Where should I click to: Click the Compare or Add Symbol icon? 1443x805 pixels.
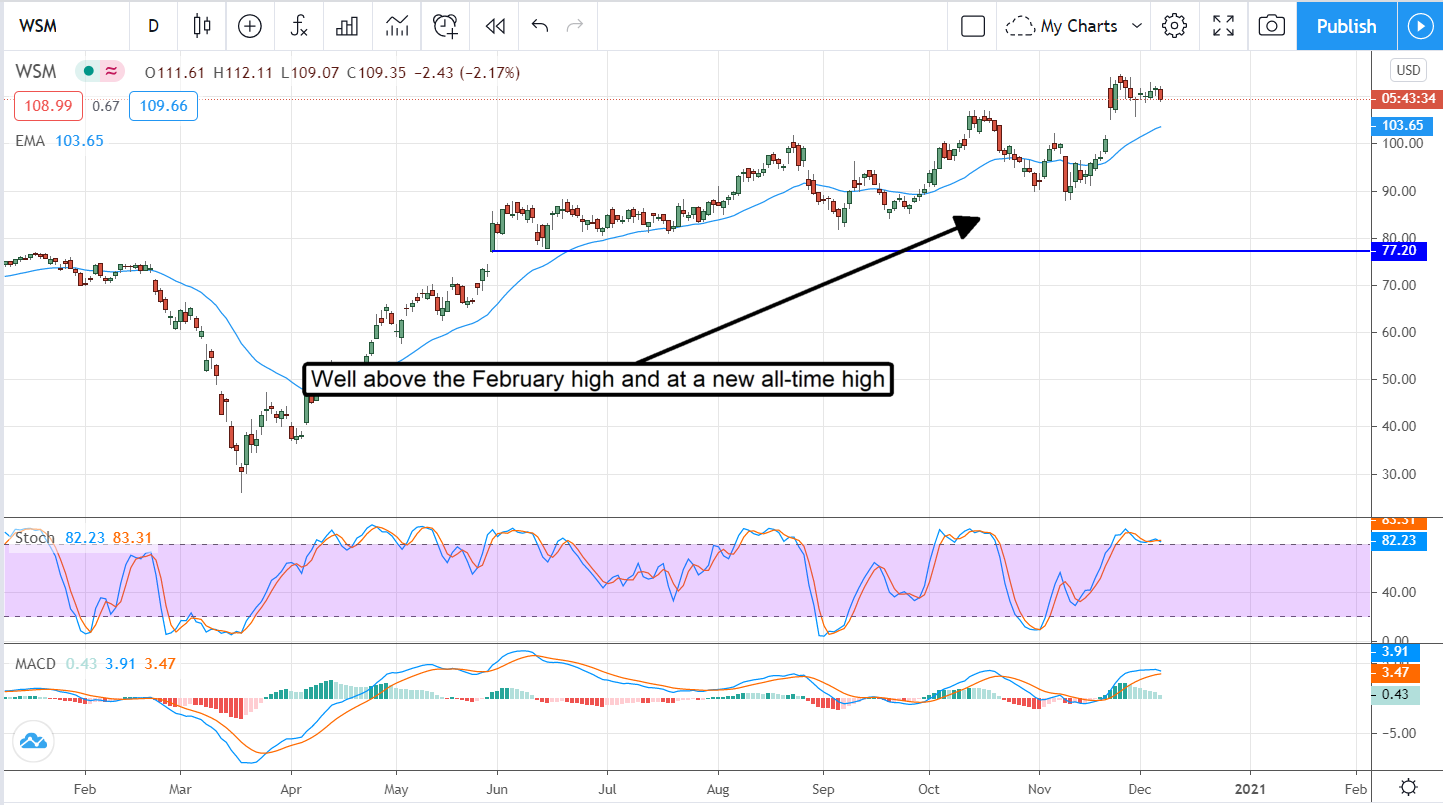click(250, 26)
